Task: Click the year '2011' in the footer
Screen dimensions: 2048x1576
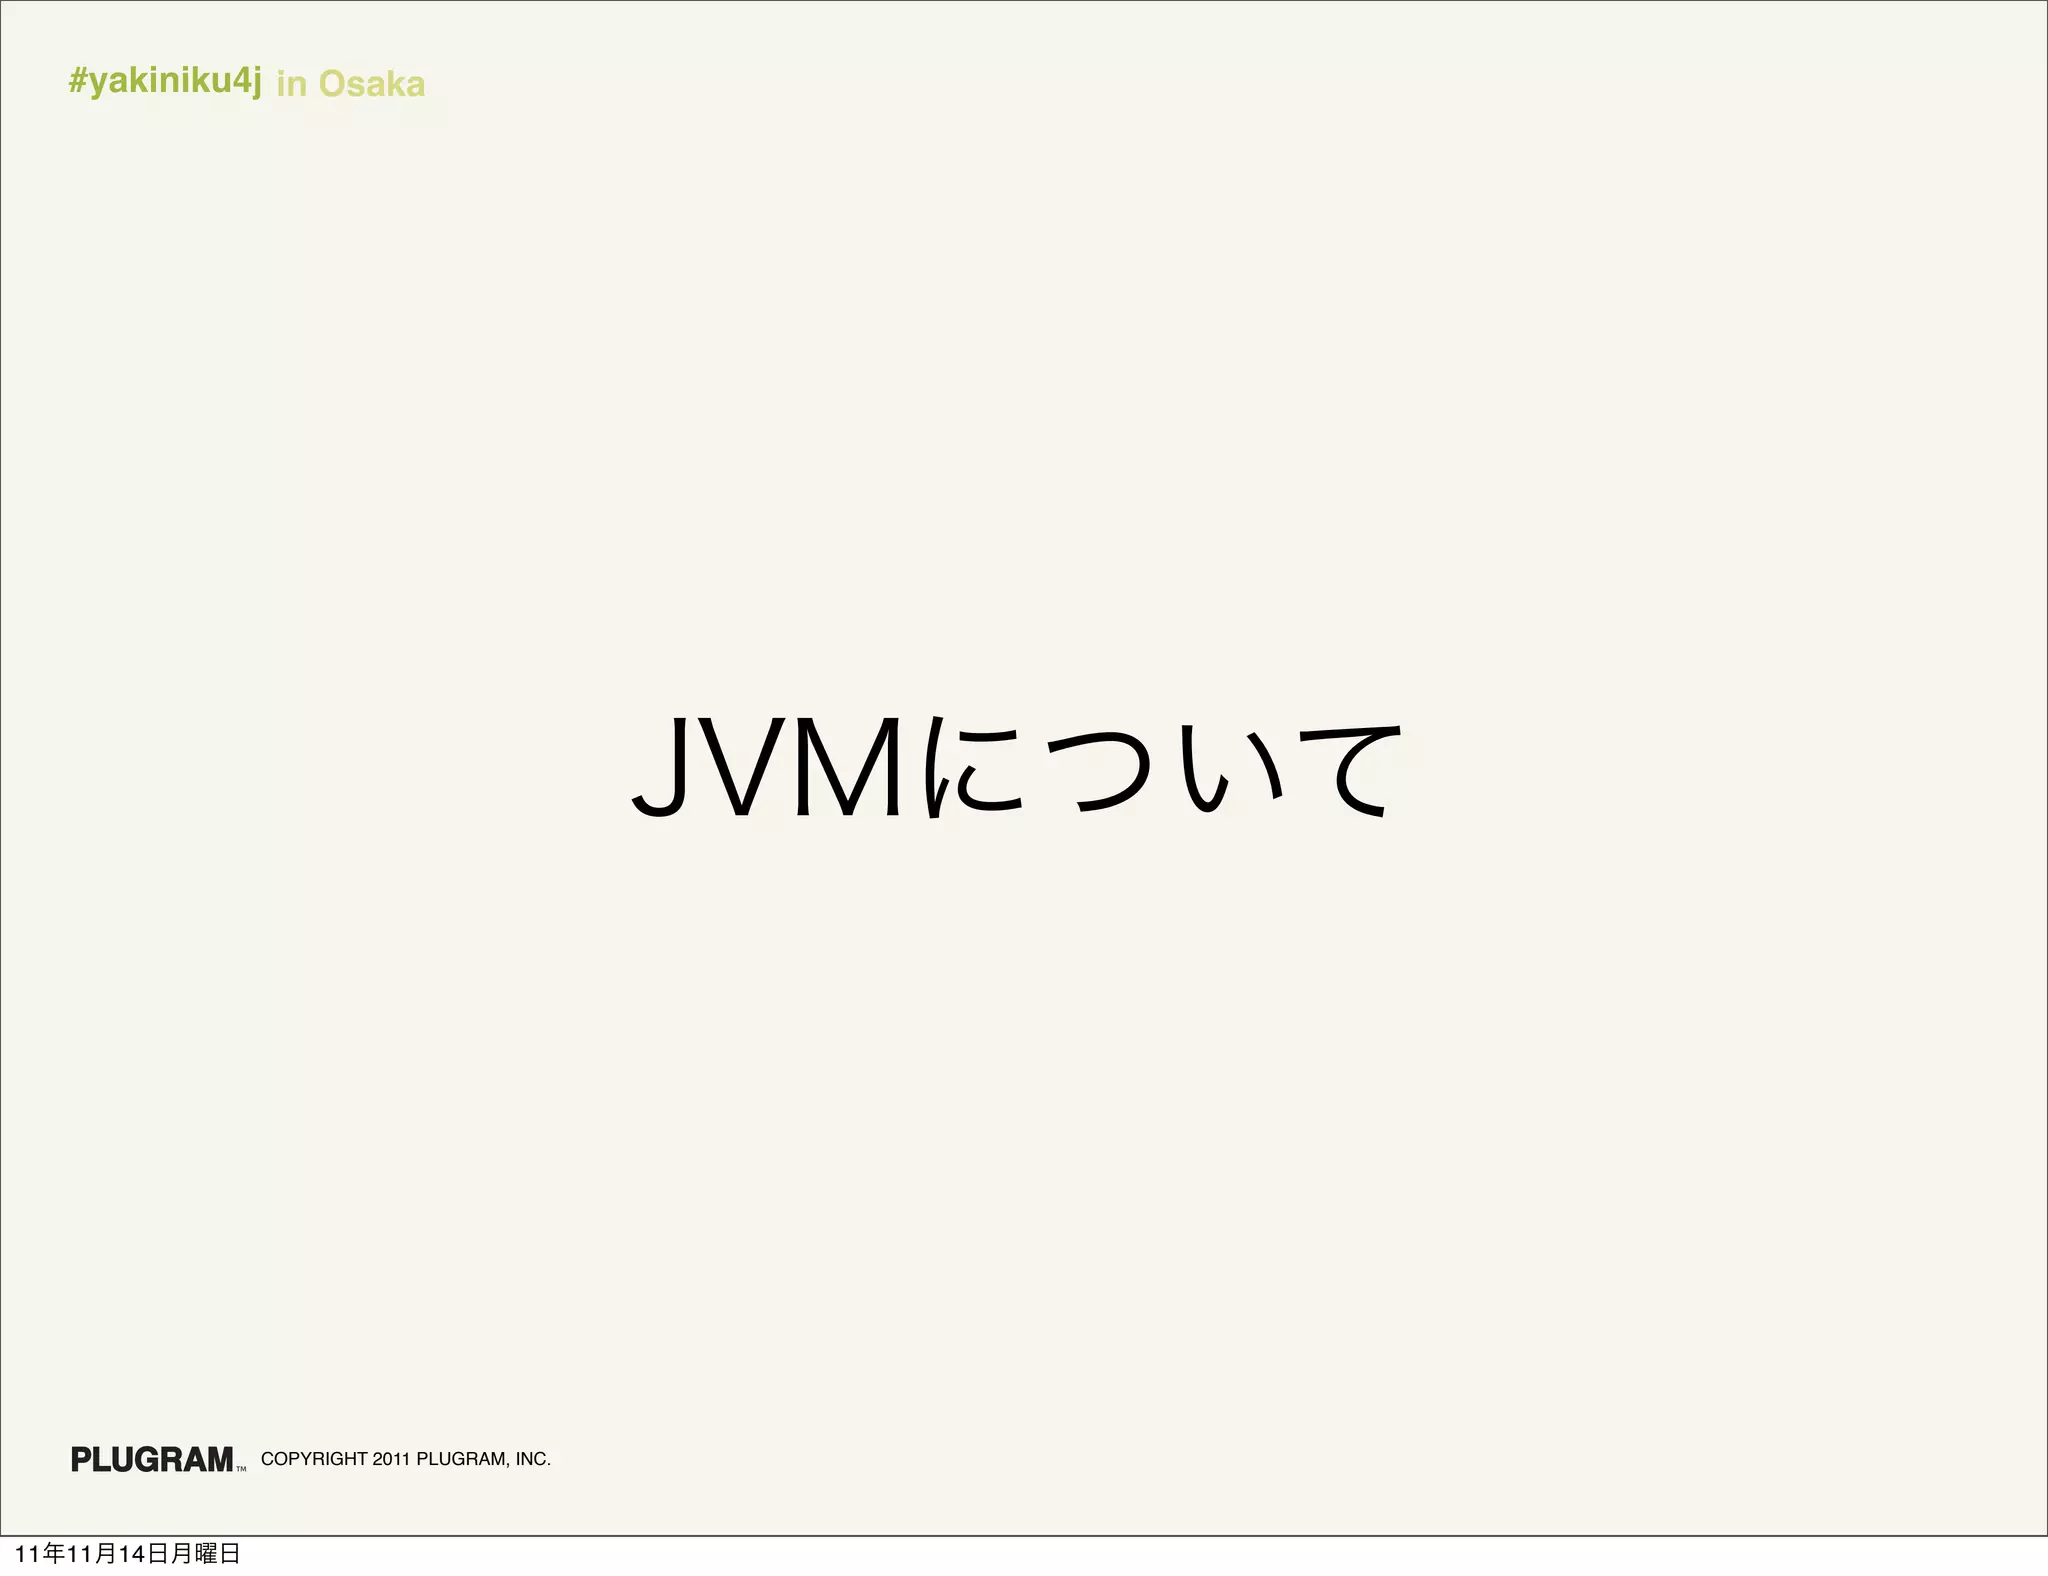Action: pos(391,1459)
